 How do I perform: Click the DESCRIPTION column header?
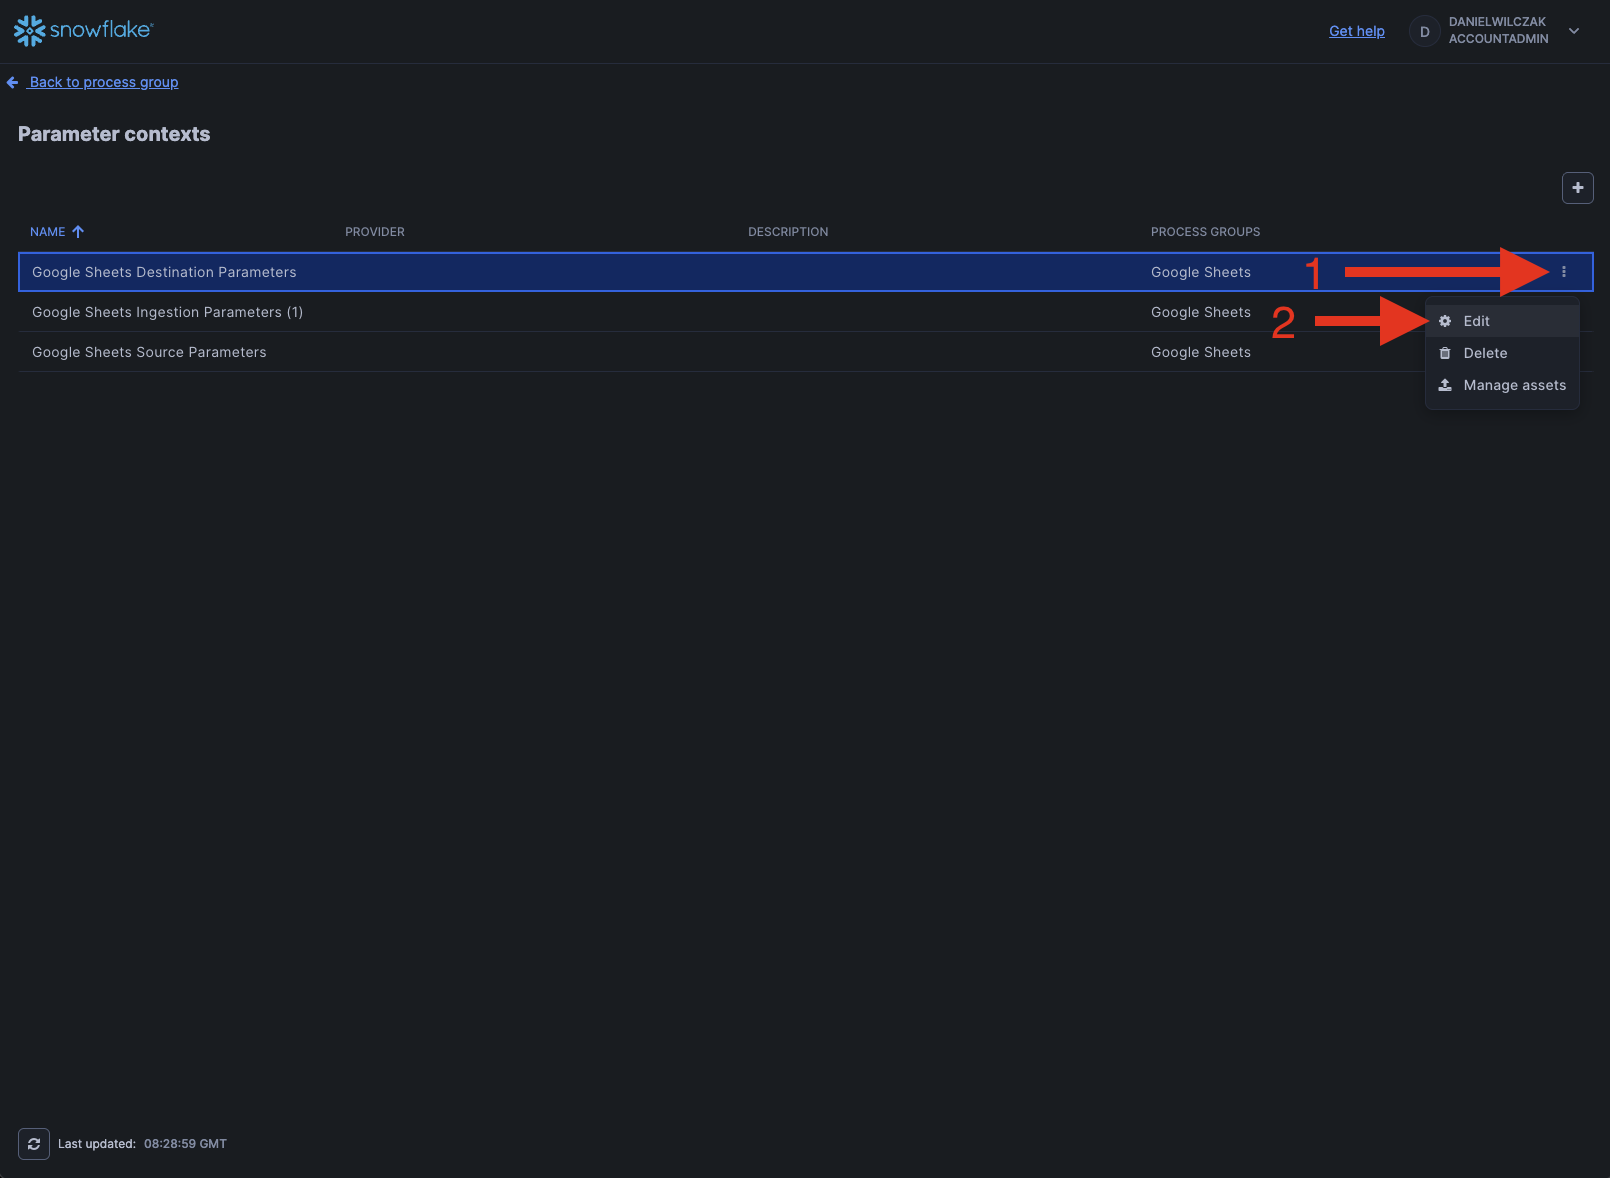[x=788, y=232]
